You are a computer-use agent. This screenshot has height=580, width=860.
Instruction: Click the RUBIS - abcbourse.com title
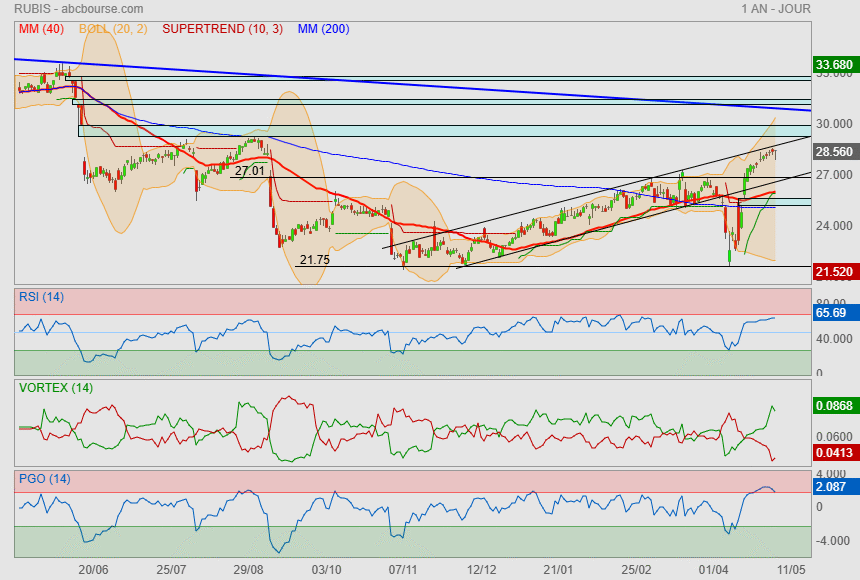click(x=79, y=9)
